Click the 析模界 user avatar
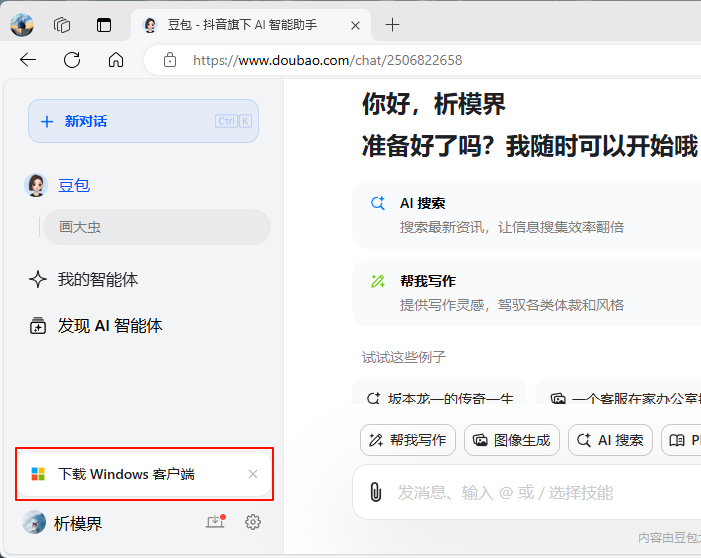Screen dimensions: 701x558 [x=34, y=522]
